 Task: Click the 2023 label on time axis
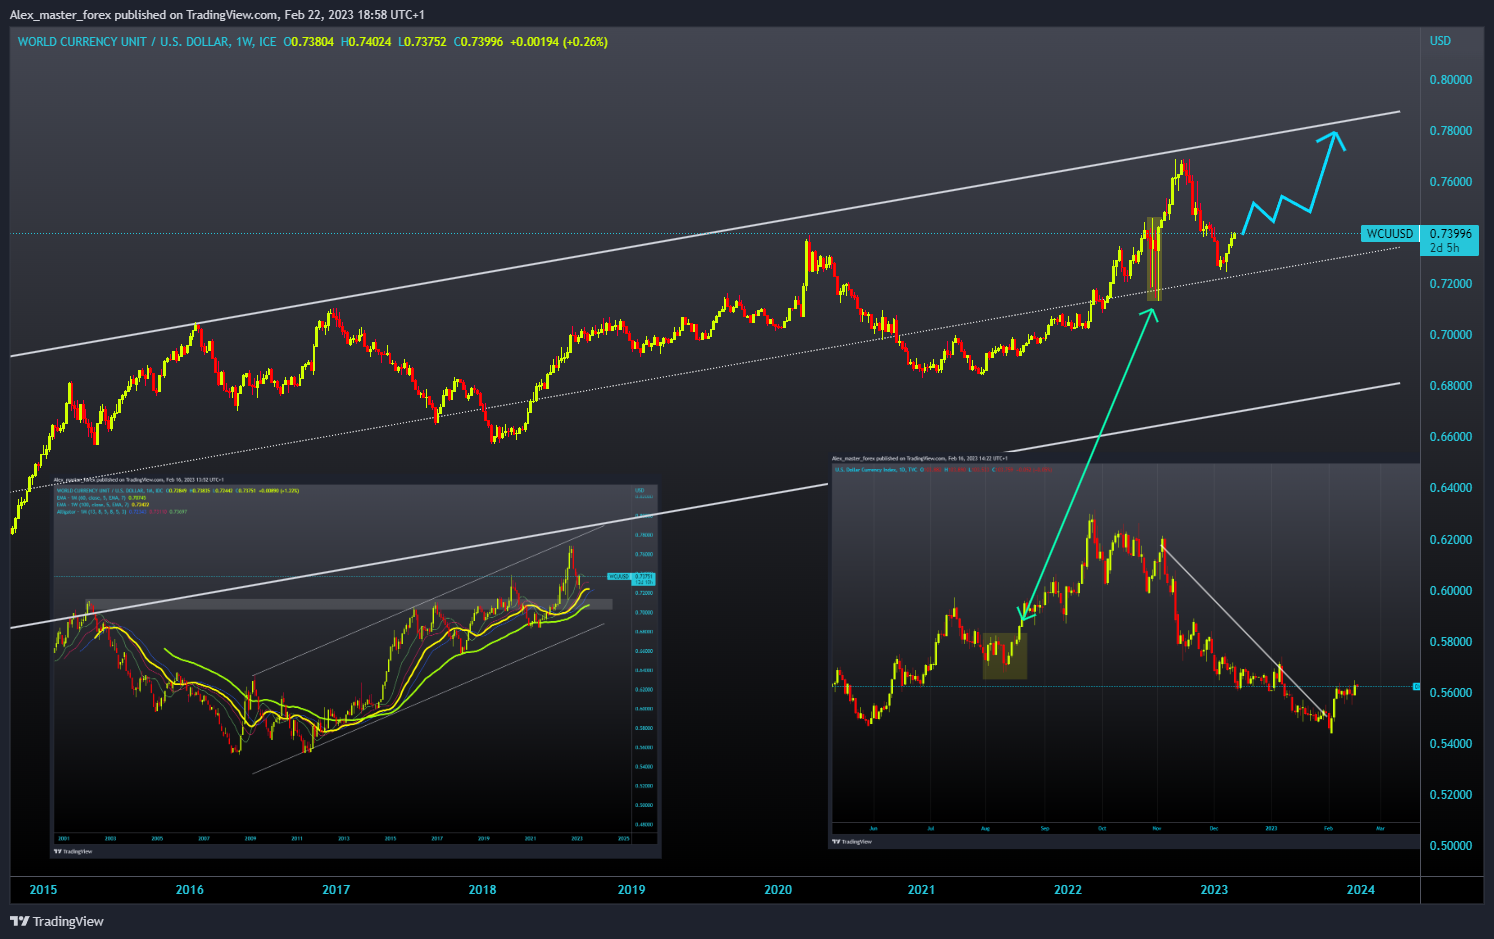click(1214, 890)
